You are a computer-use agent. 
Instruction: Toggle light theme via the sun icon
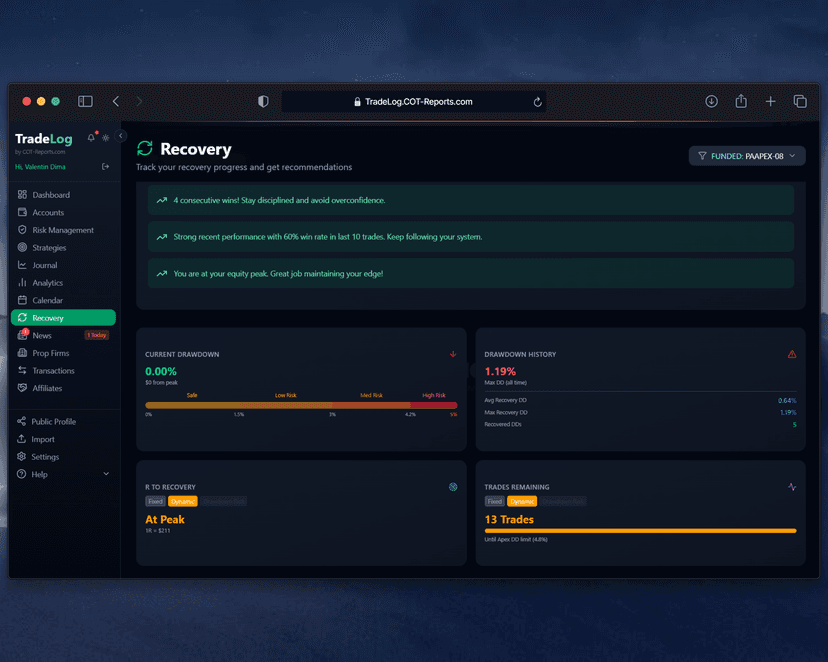point(105,138)
